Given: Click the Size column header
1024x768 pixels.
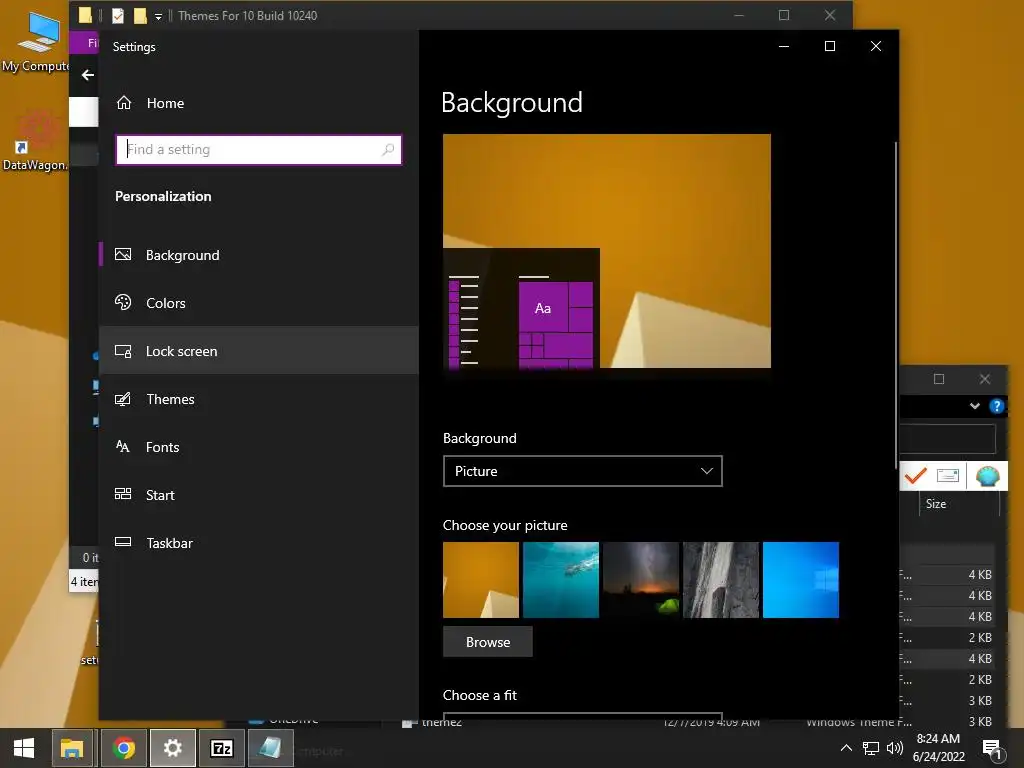Looking at the screenshot, I should click(936, 504).
